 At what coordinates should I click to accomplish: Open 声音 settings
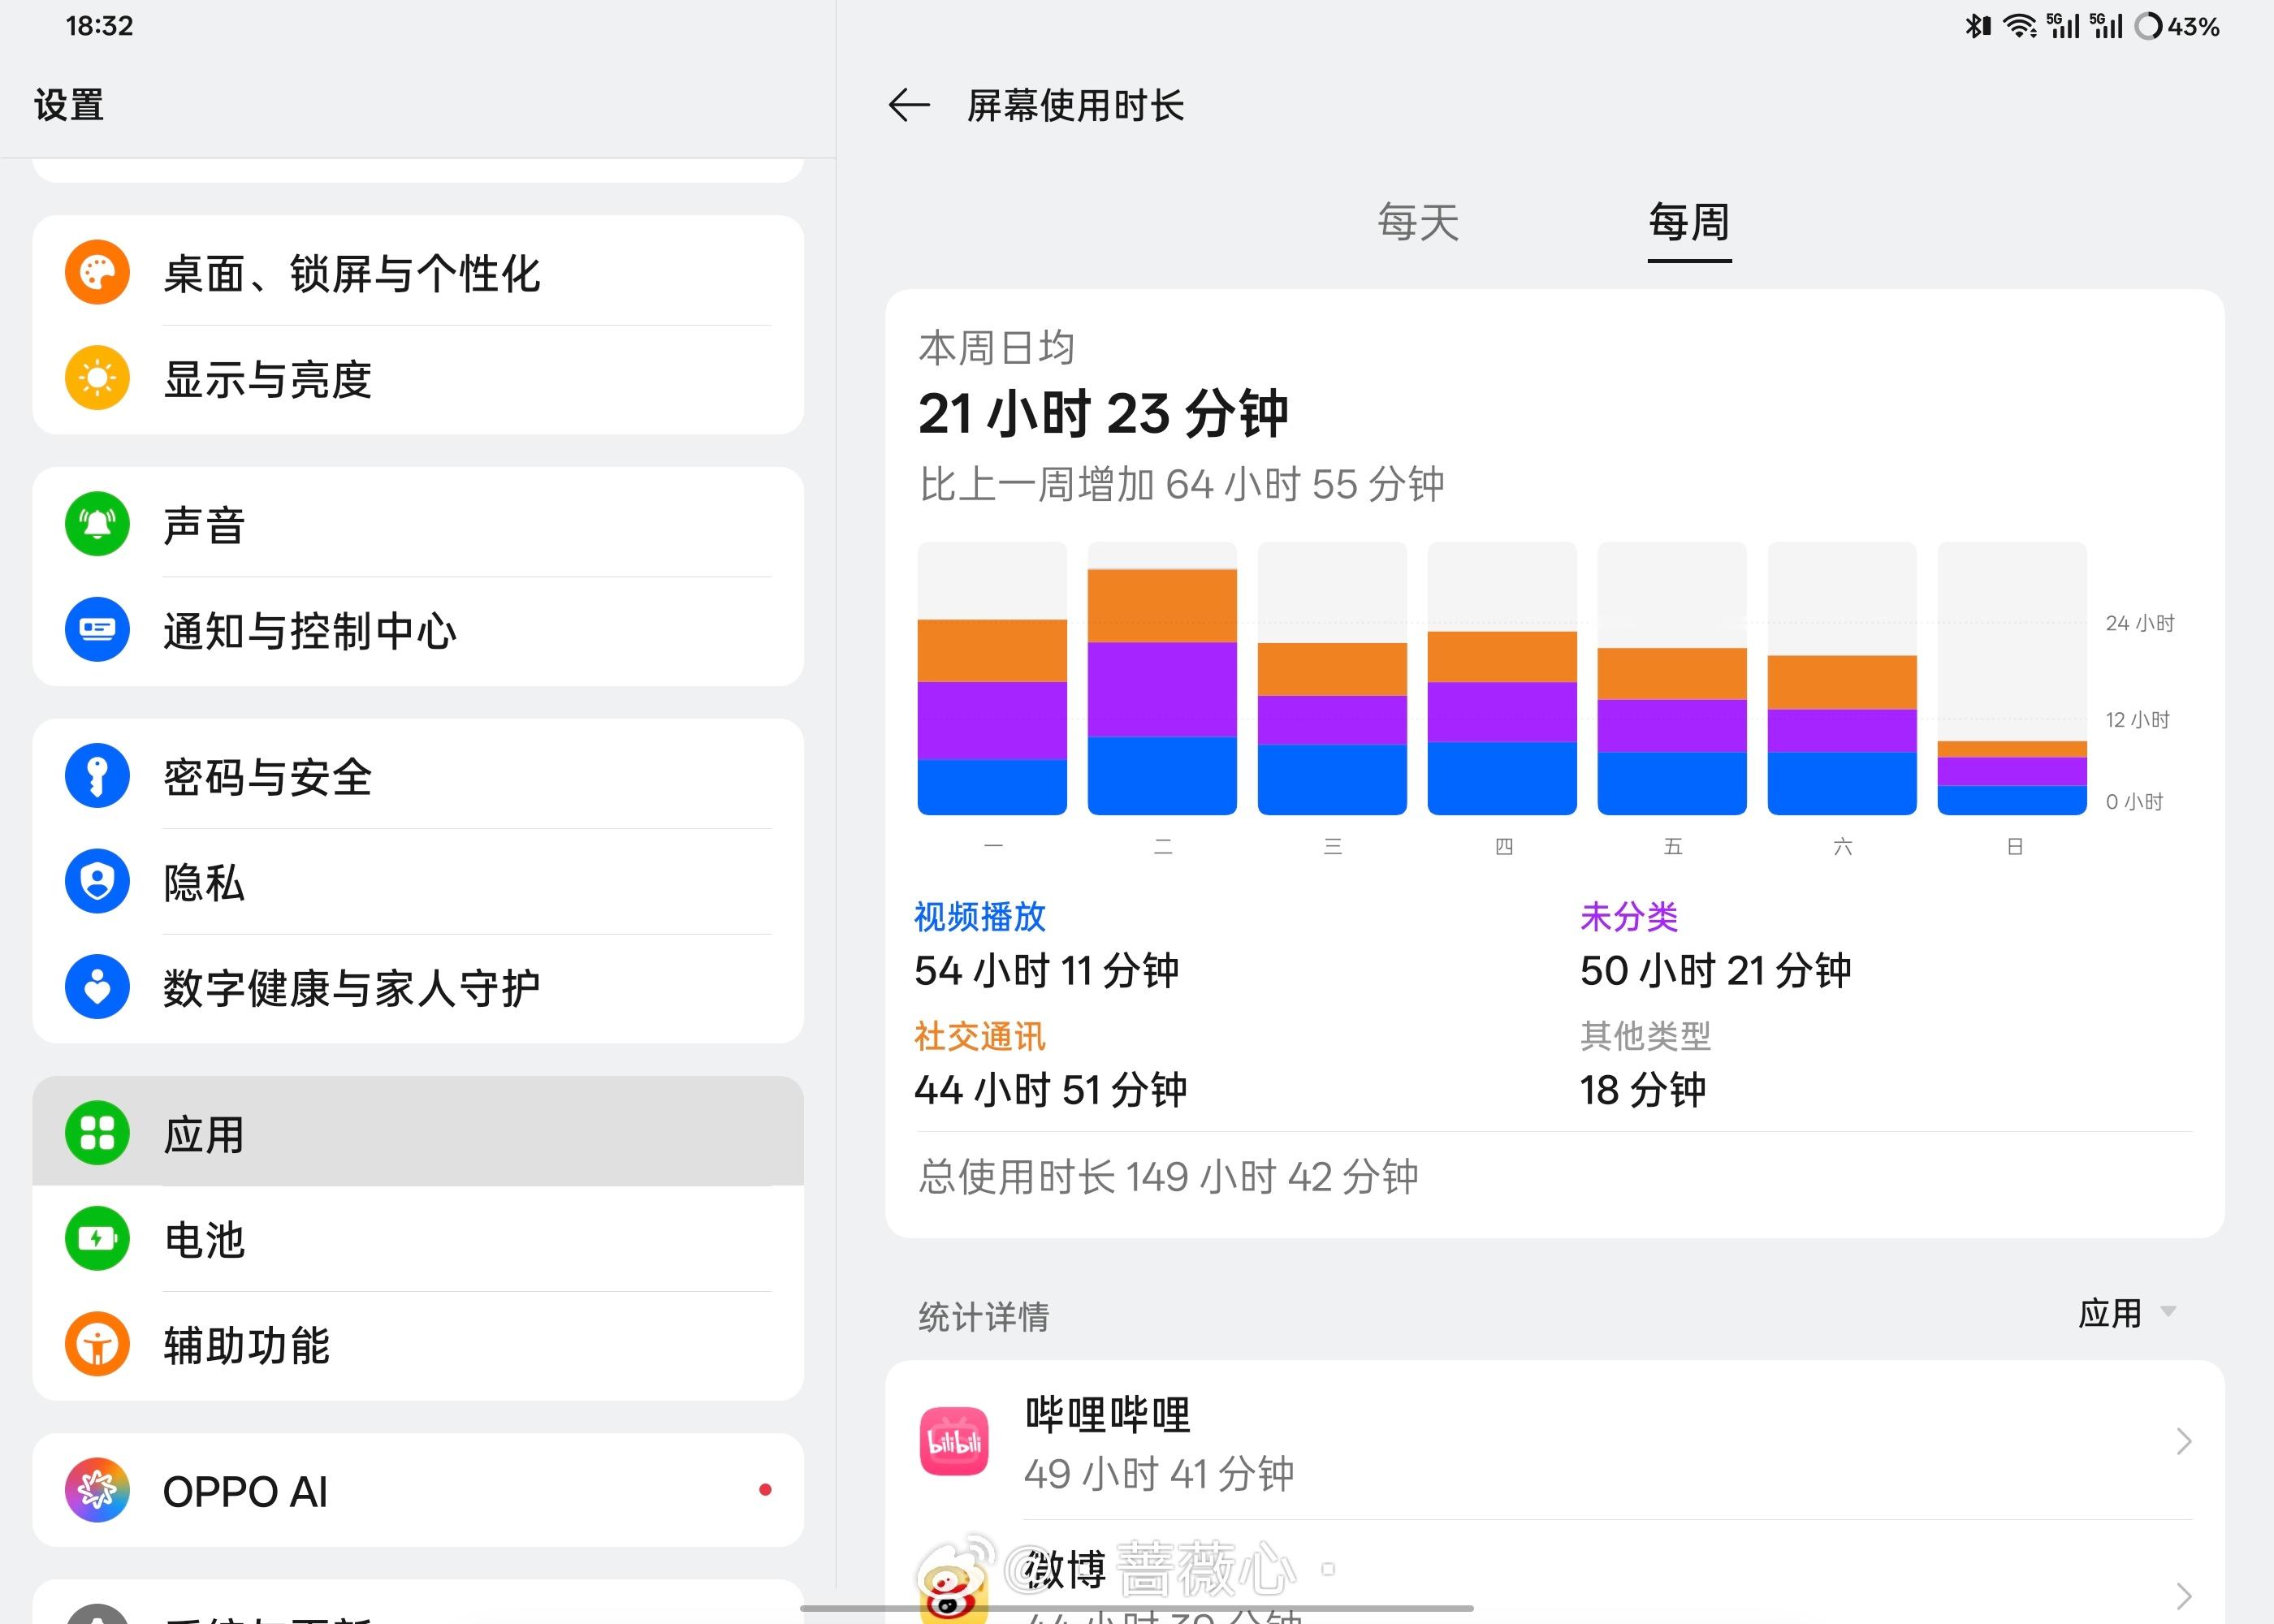point(418,524)
